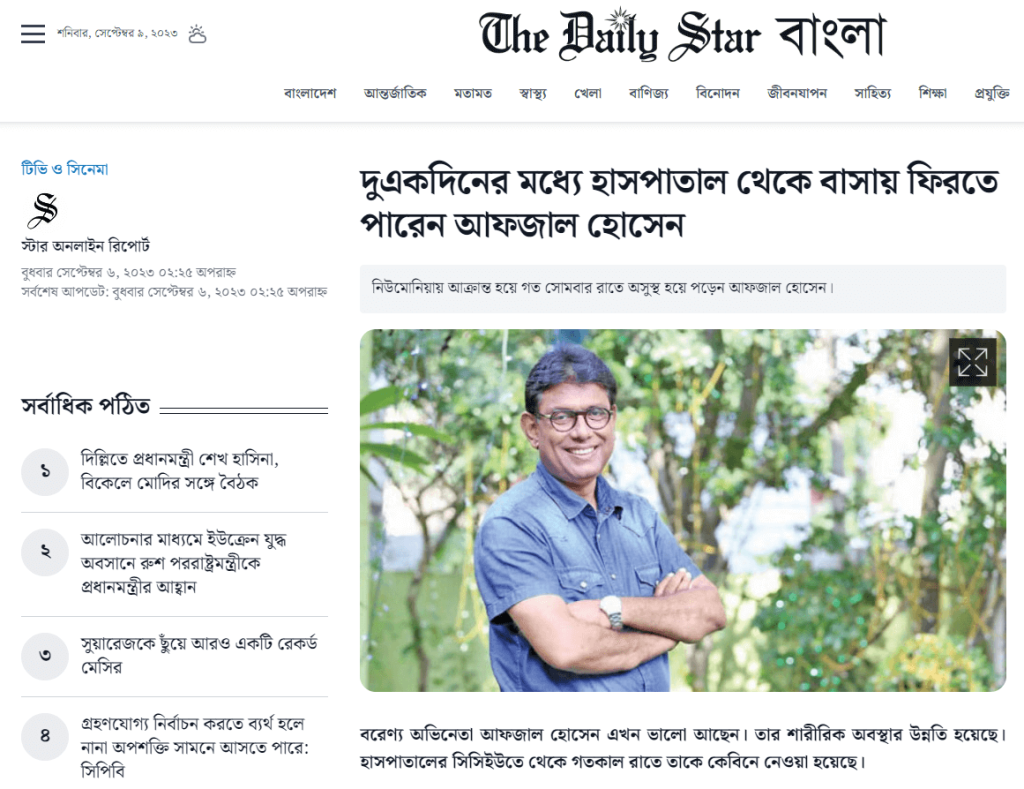Click the number ৩ circle badge
The image size is (1024, 789).
[x=45, y=656]
